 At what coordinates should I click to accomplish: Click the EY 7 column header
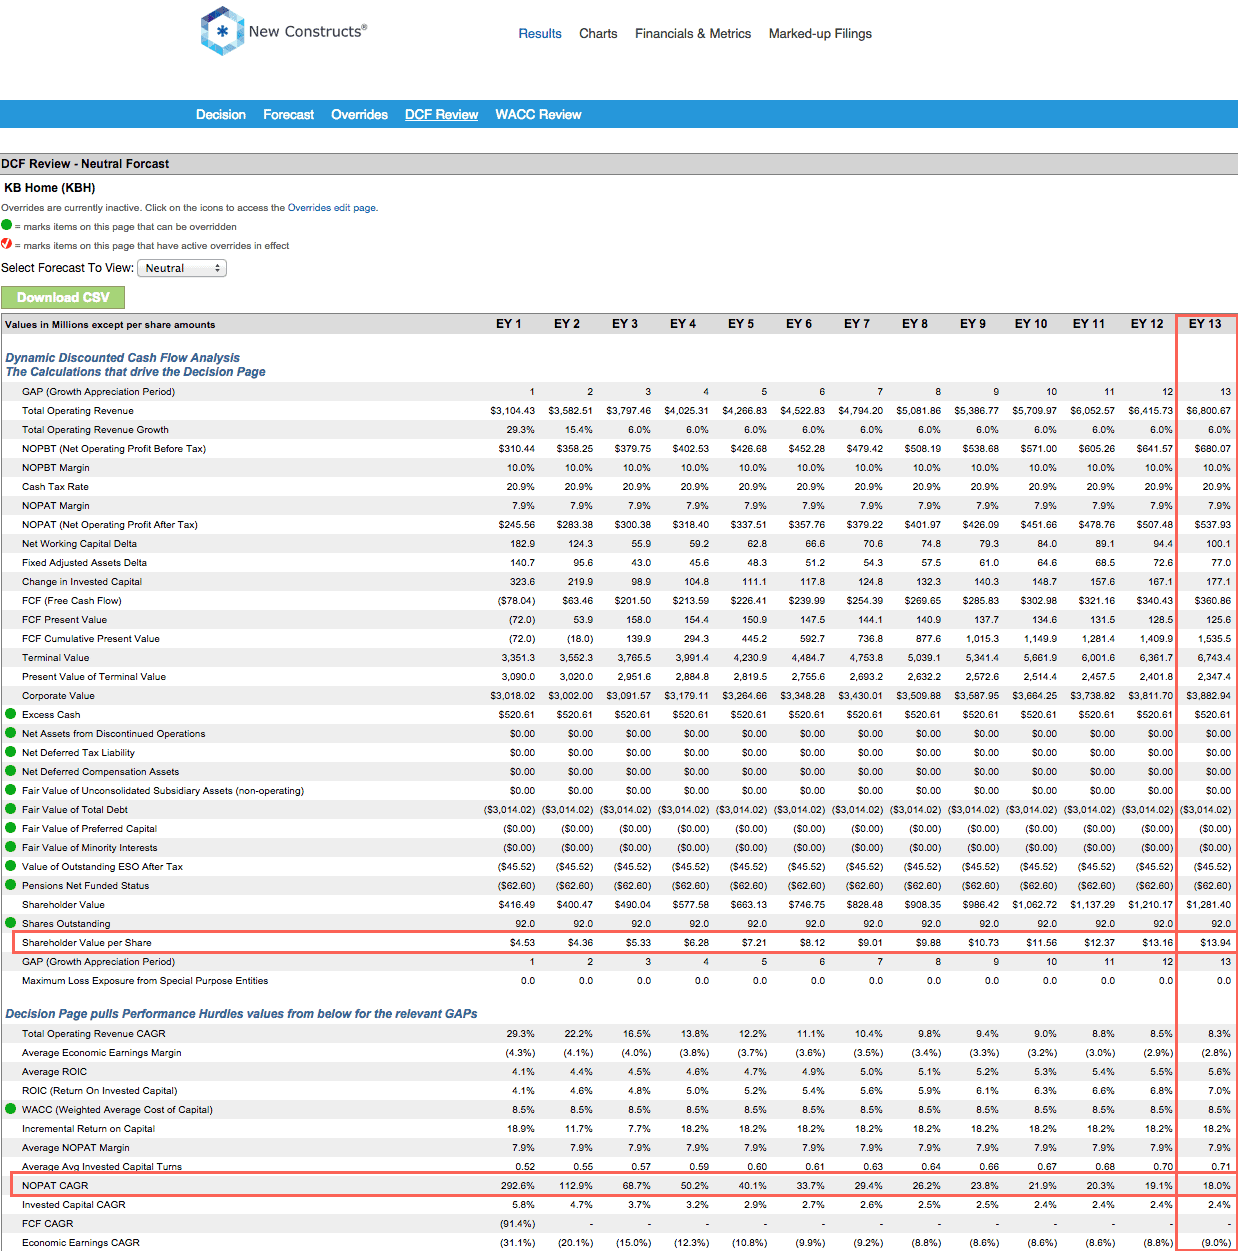pyautogui.click(x=857, y=324)
